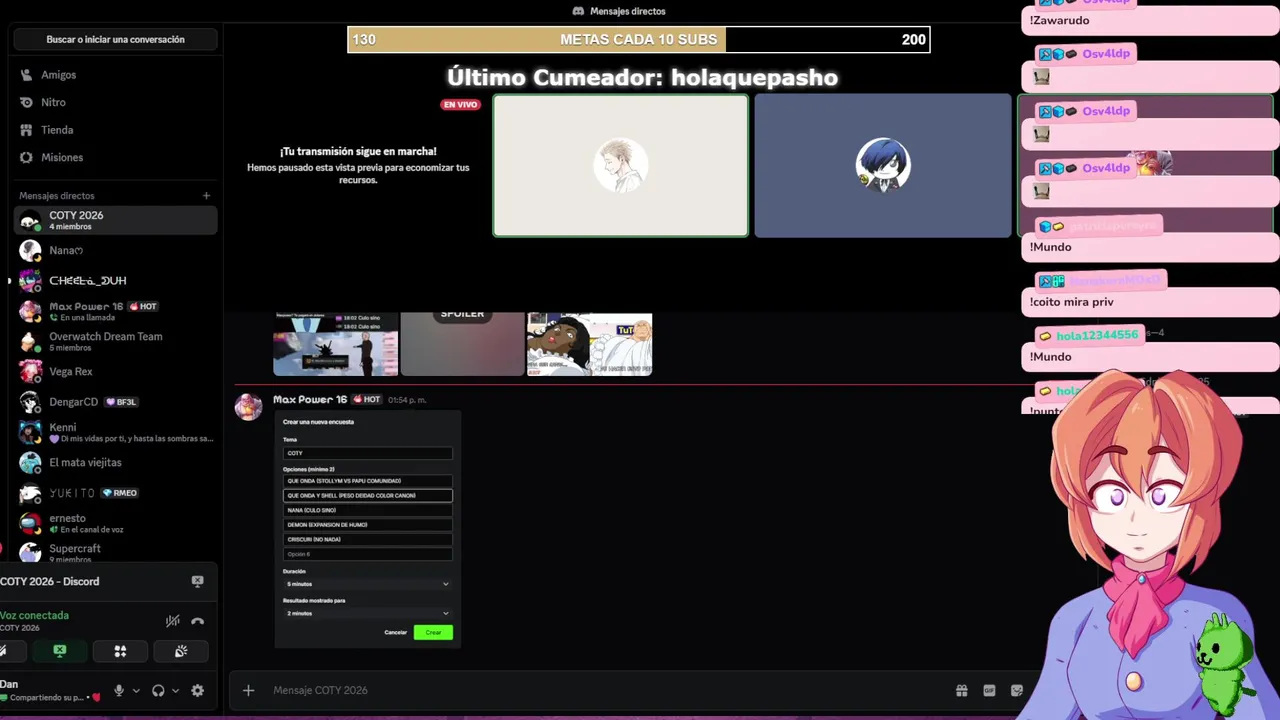Deafen audio with the headphones icon
This screenshot has height=720, width=1280.
[158, 690]
